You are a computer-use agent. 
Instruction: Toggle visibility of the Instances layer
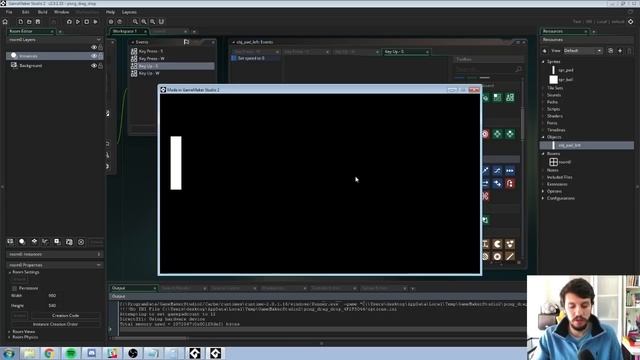[x=94, y=56]
